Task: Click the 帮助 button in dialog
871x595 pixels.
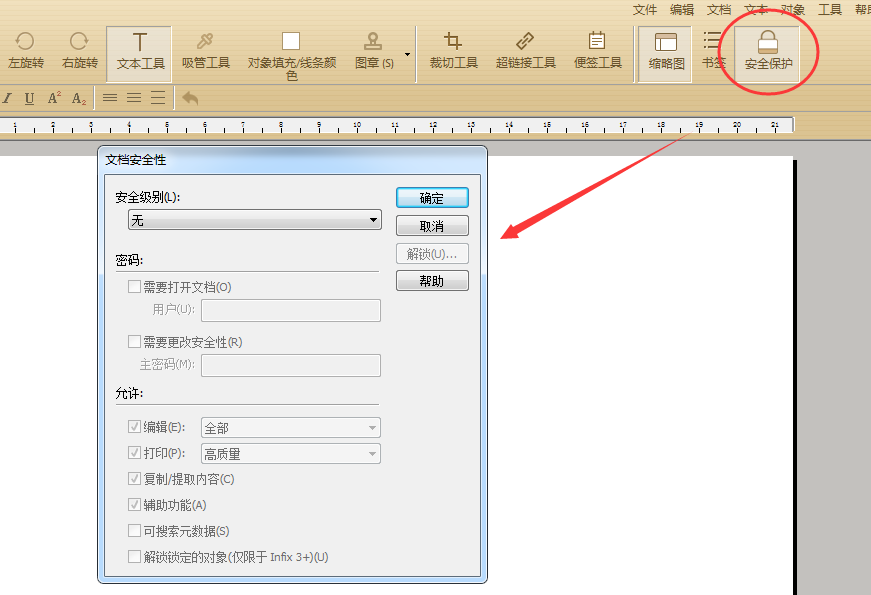Action: pos(432,281)
